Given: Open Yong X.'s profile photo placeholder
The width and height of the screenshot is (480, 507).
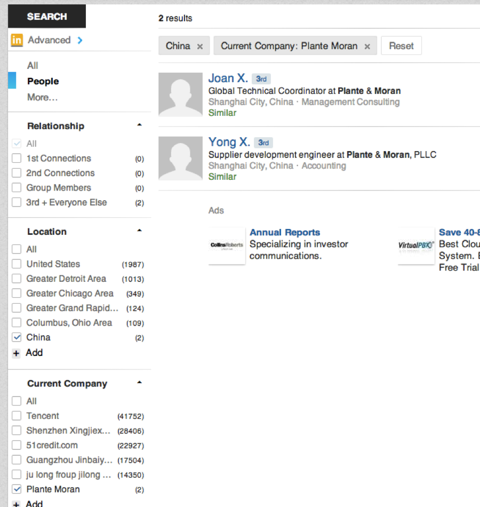Looking at the screenshot, I should tap(180, 158).
